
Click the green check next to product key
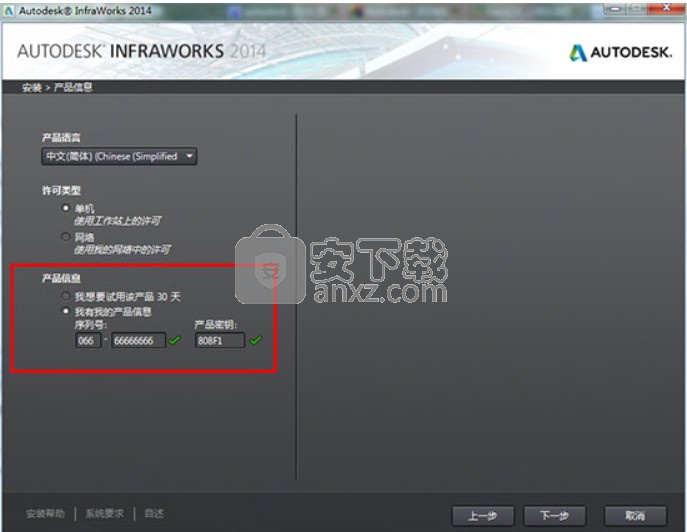[x=256, y=340]
